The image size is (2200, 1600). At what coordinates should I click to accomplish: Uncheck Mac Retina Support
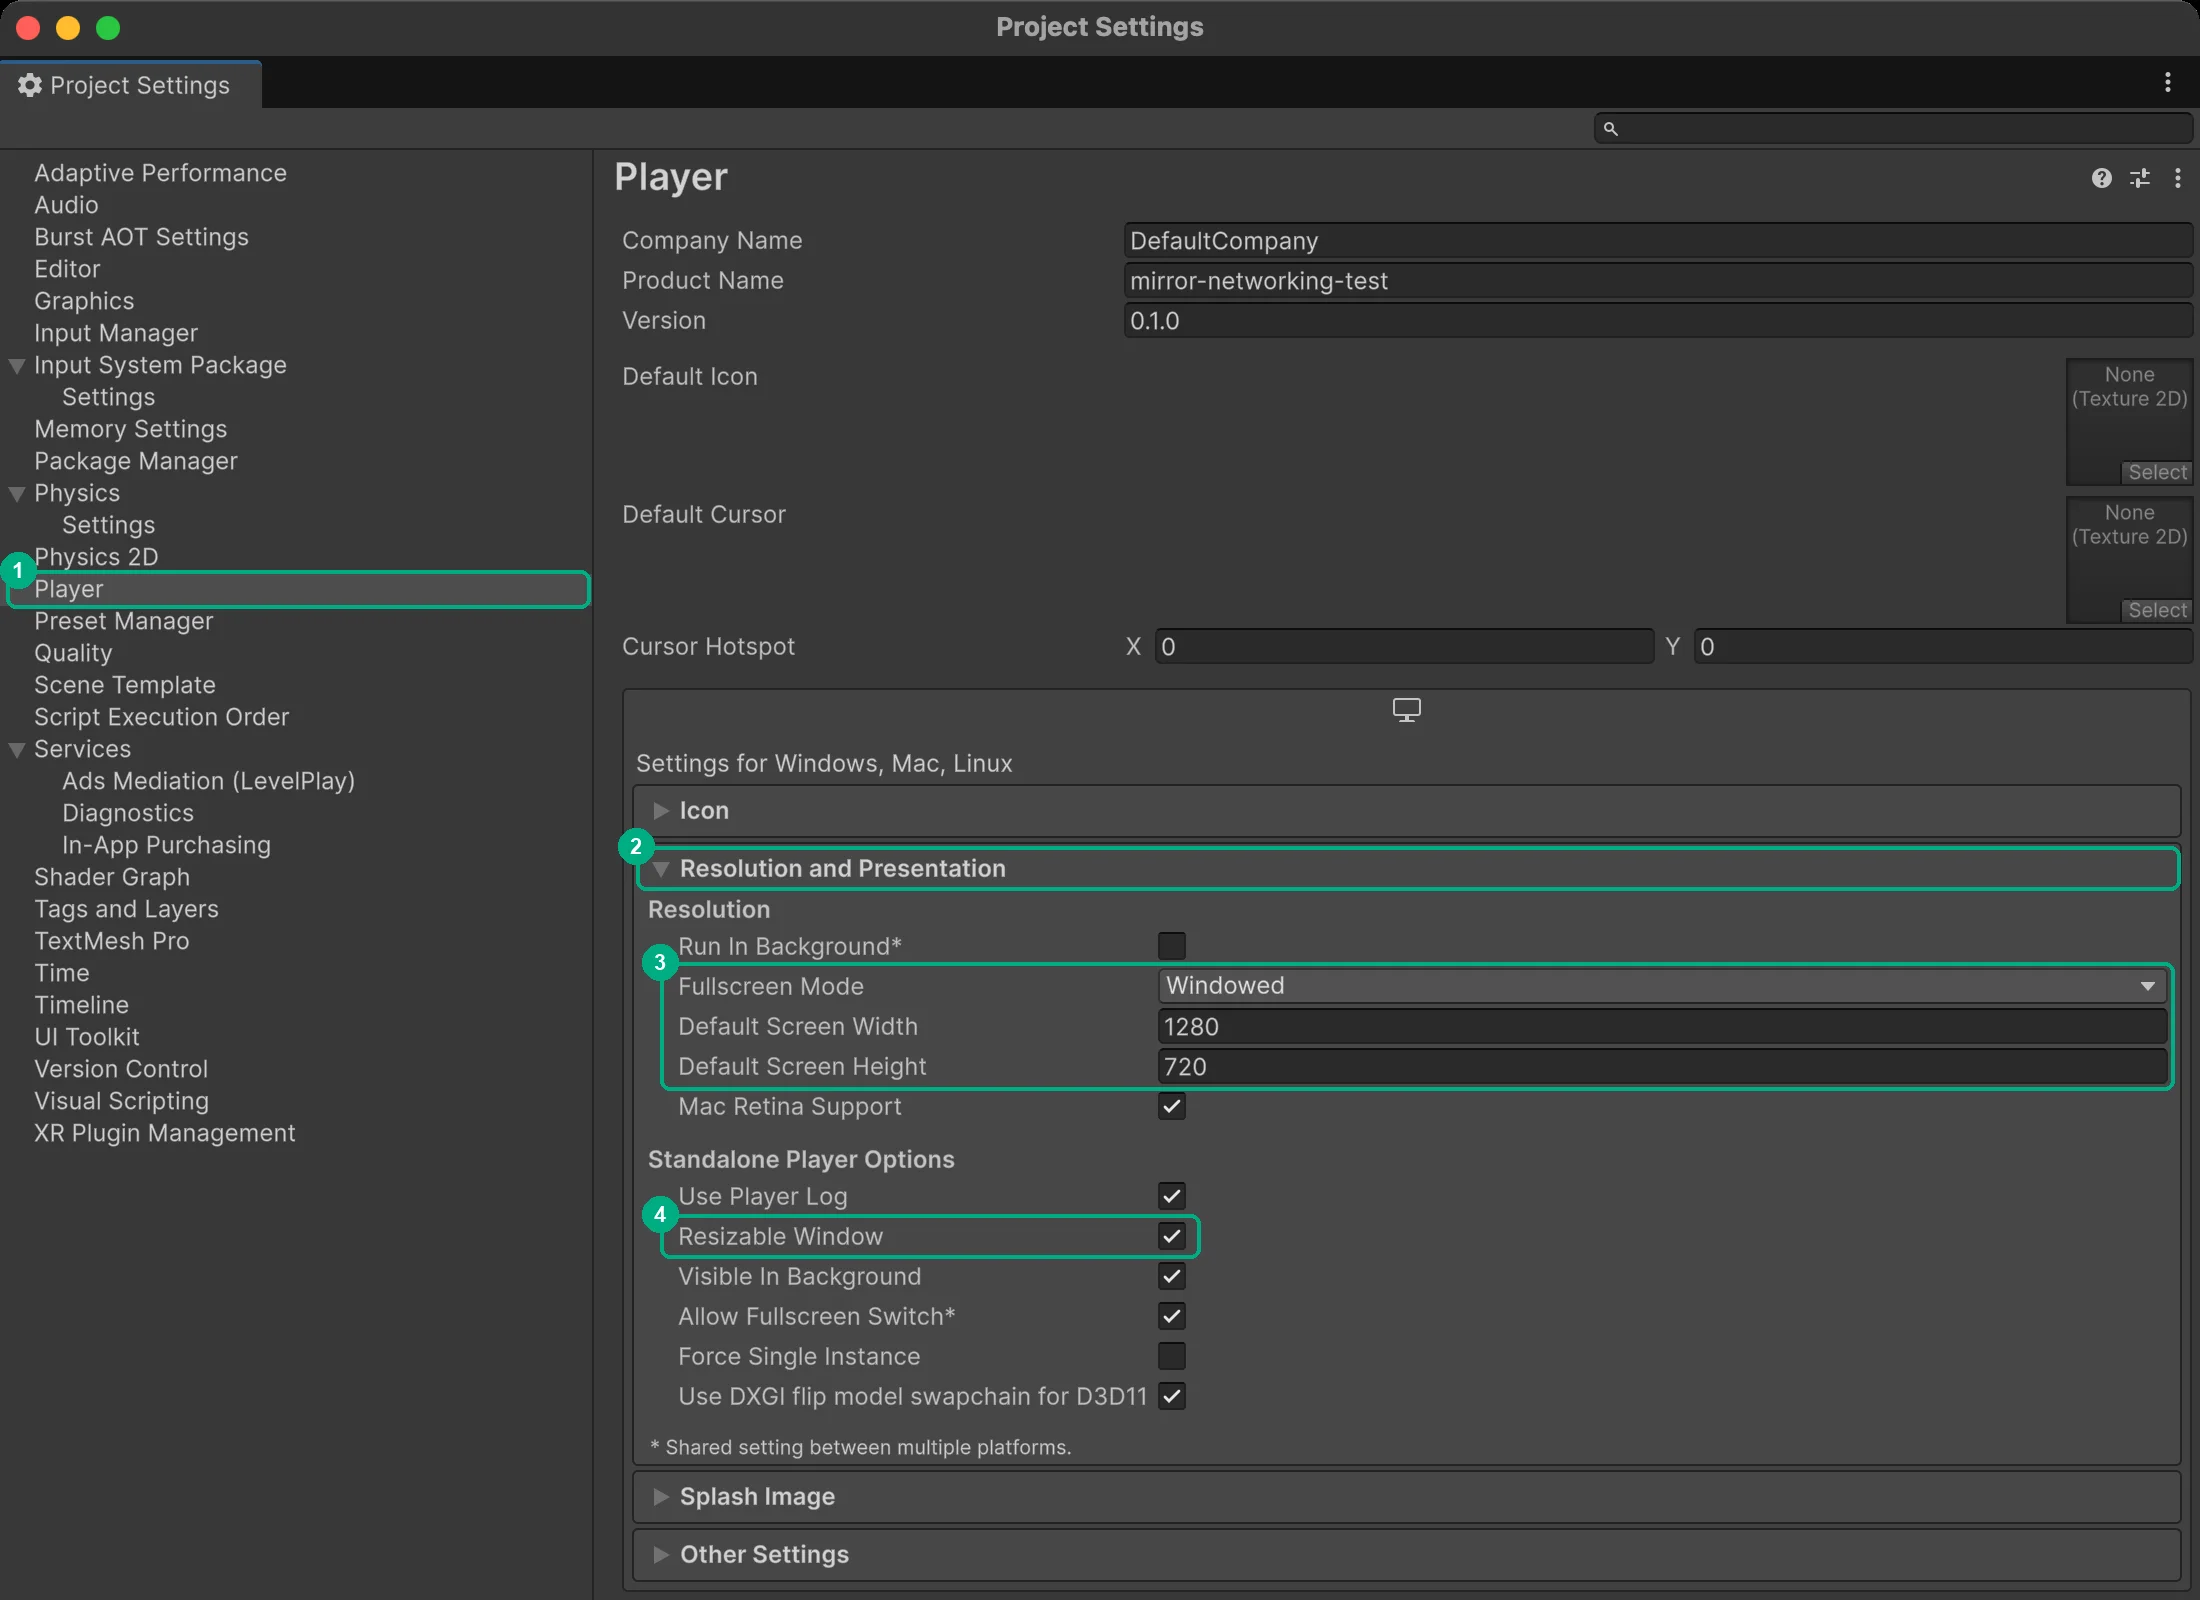pos(1171,1106)
